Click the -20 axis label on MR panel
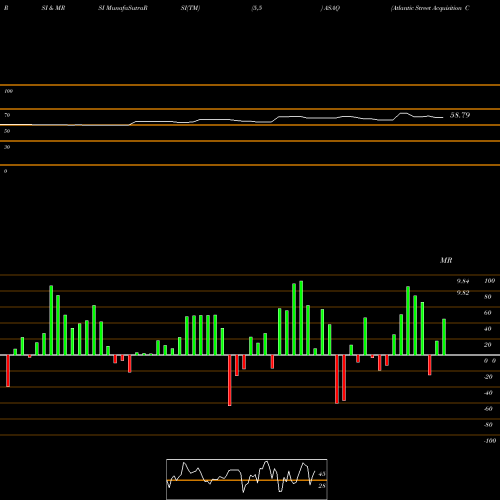This screenshot has width=500, height=500. tap(488, 377)
